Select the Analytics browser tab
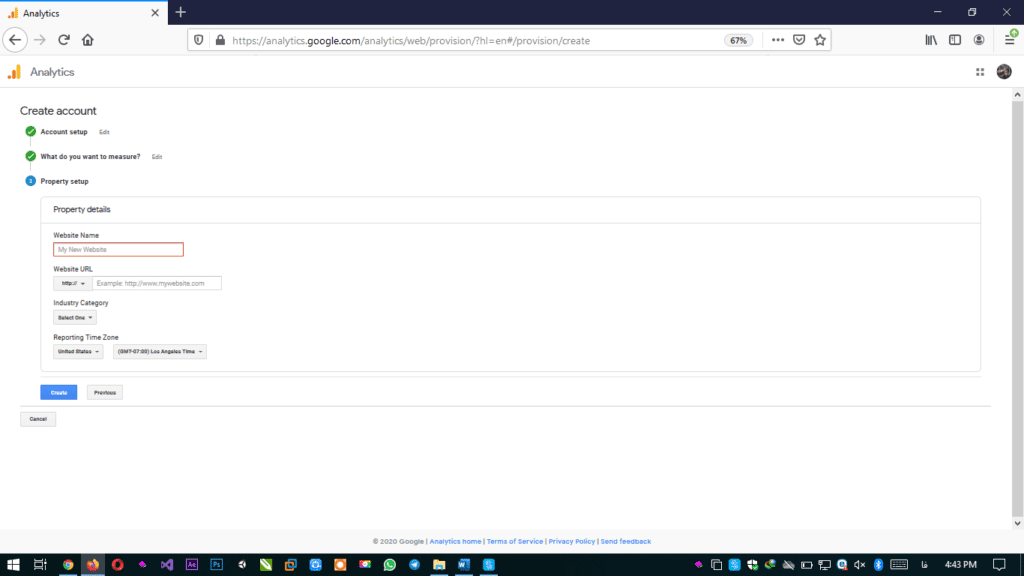 pos(80,12)
